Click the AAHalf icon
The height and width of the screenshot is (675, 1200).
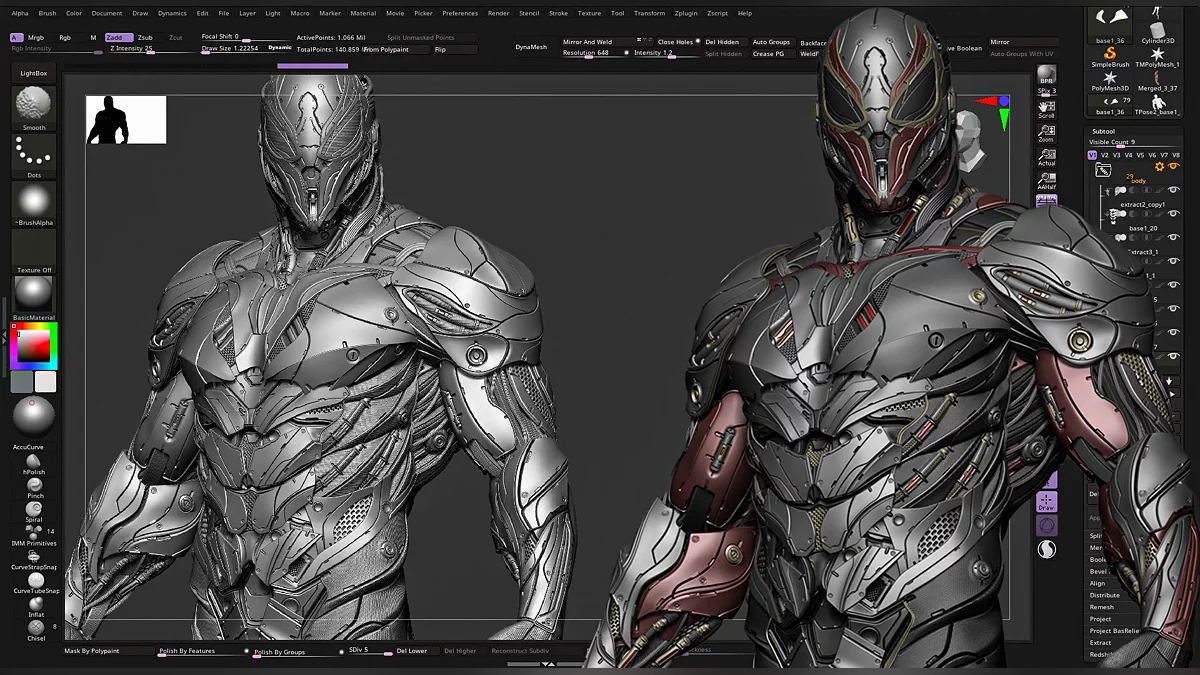pyautogui.click(x=1046, y=181)
